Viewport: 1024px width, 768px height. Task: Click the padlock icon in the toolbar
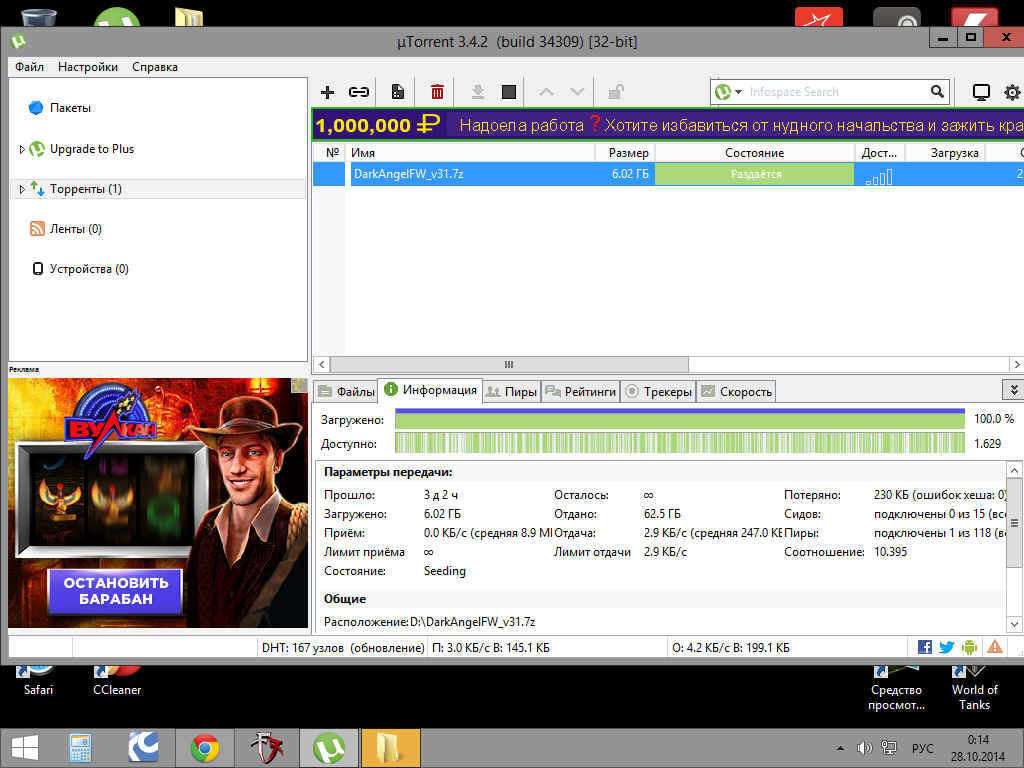tap(616, 92)
